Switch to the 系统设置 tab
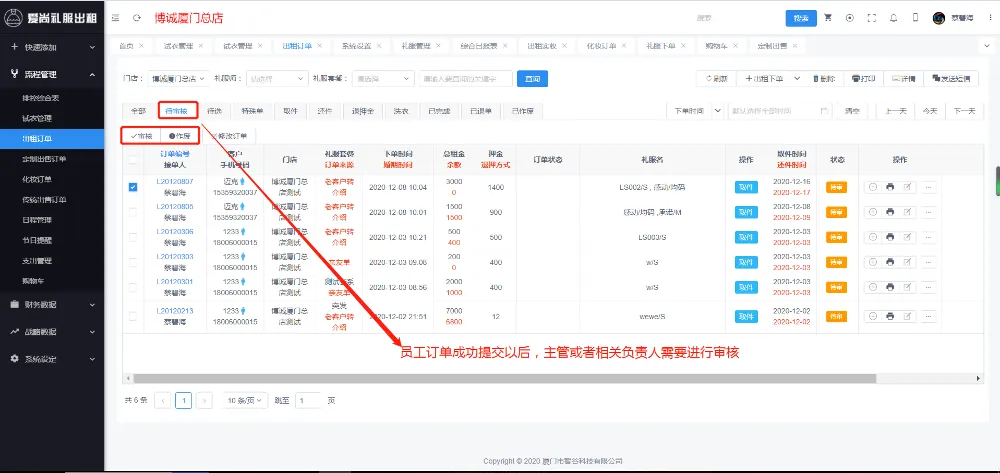 click(x=356, y=46)
